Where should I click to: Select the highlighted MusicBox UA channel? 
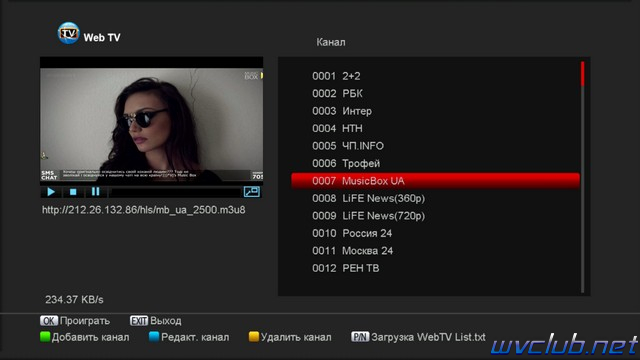435,181
